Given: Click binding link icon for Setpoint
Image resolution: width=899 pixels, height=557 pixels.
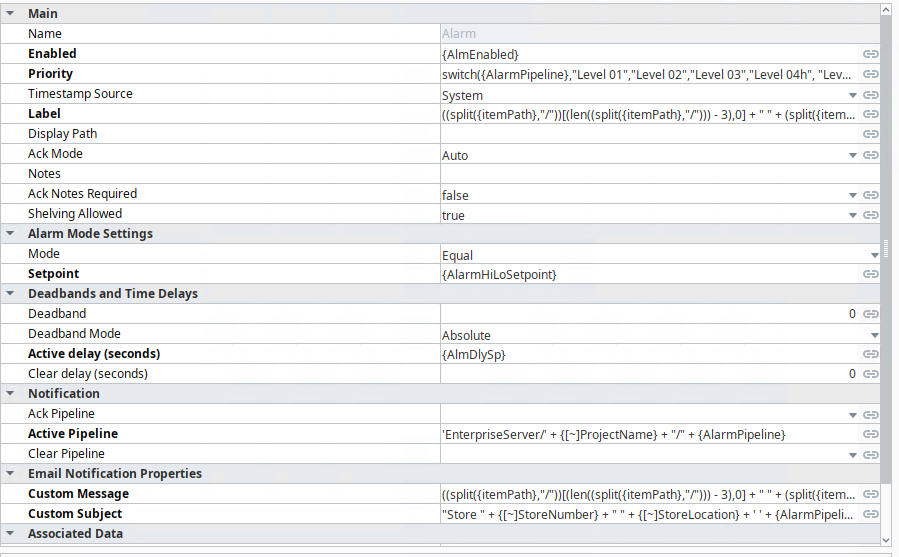Looking at the screenshot, I should coord(871,274).
